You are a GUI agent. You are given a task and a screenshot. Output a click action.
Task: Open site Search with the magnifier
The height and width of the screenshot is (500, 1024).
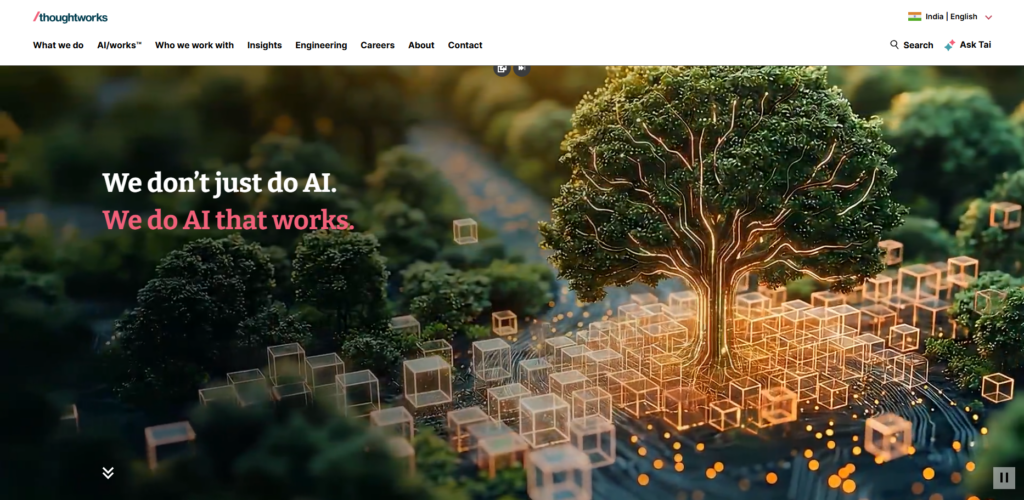911,45
